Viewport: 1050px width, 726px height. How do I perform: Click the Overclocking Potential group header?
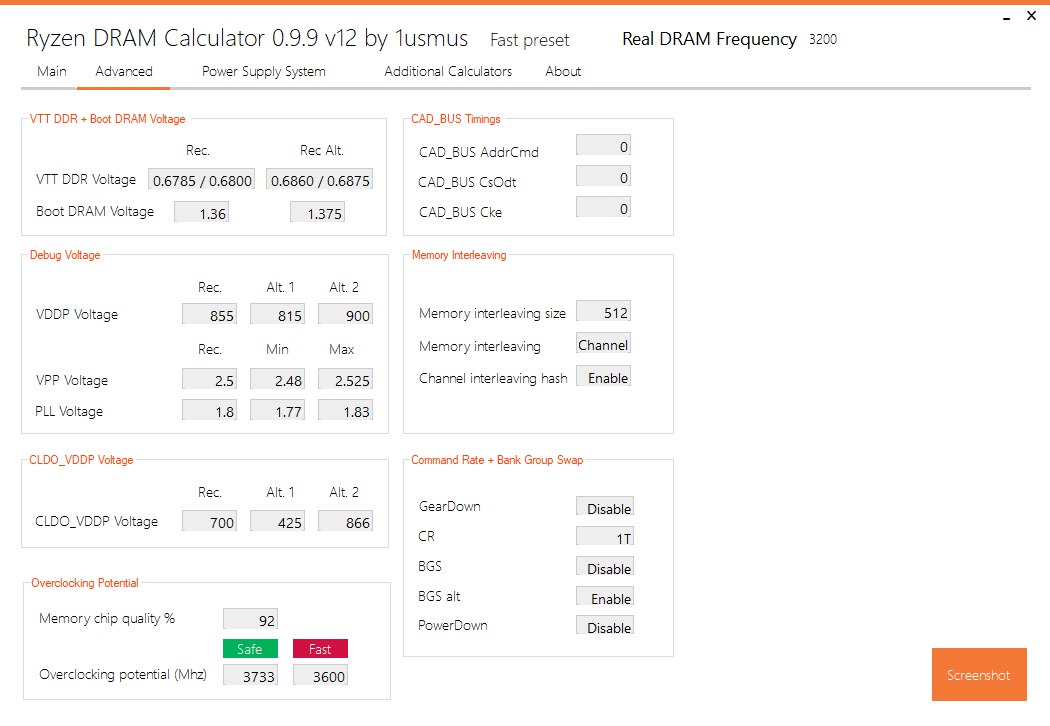coord(85,583)
